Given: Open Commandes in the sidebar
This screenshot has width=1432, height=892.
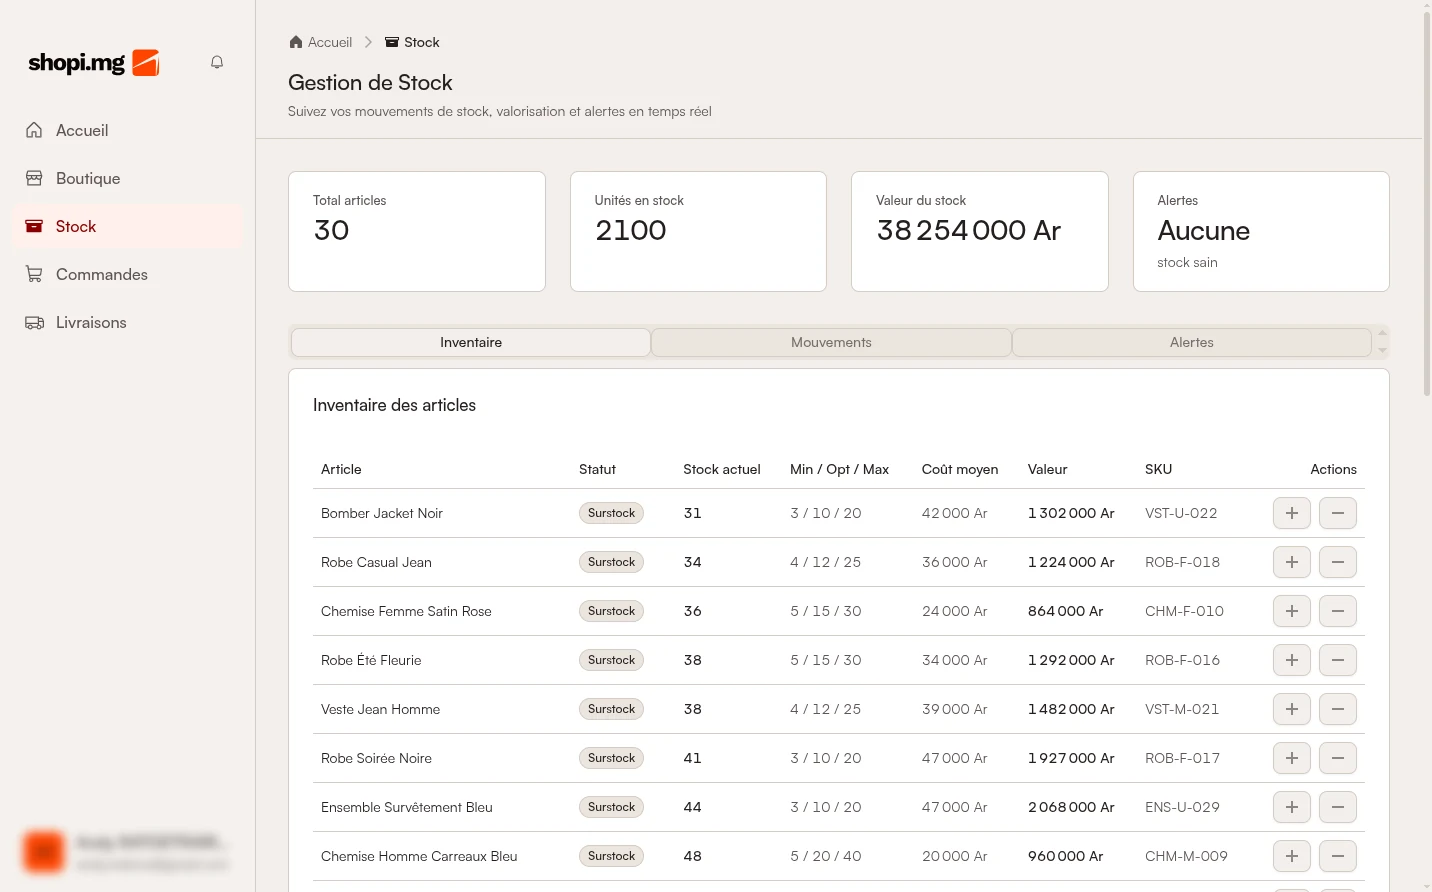Looking at the screenshot, I should point(128,274).
